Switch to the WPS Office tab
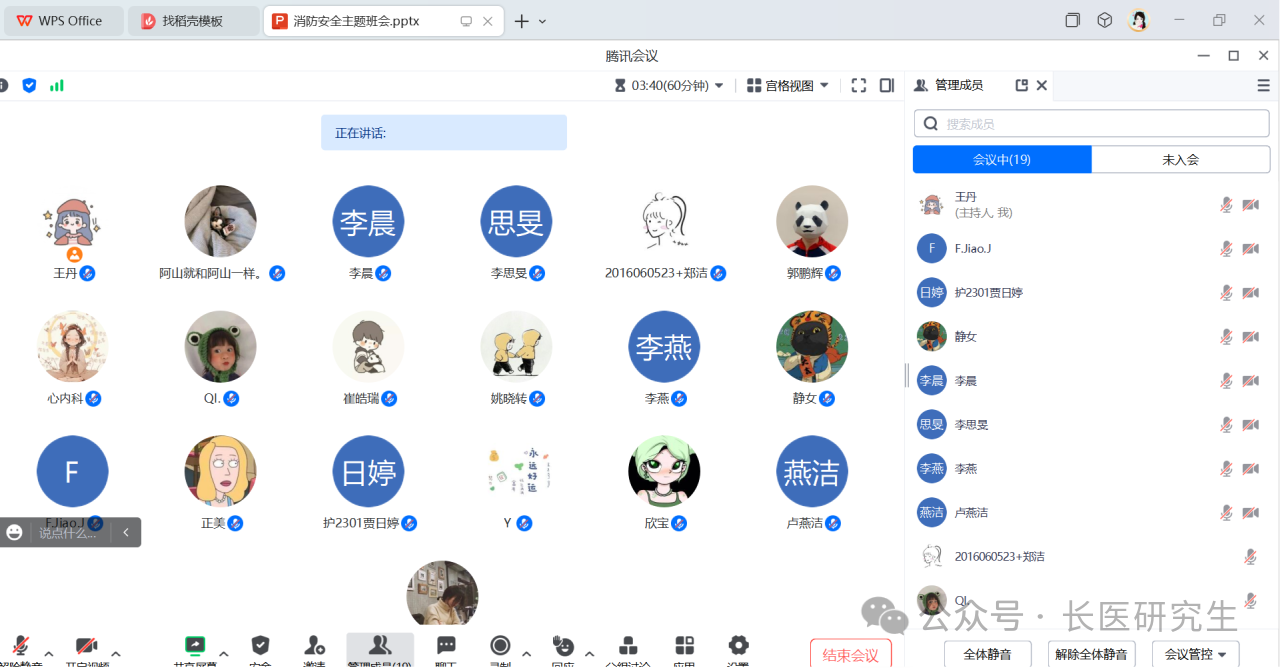The width and height of the screenshot is (1280, 668). 63,21
